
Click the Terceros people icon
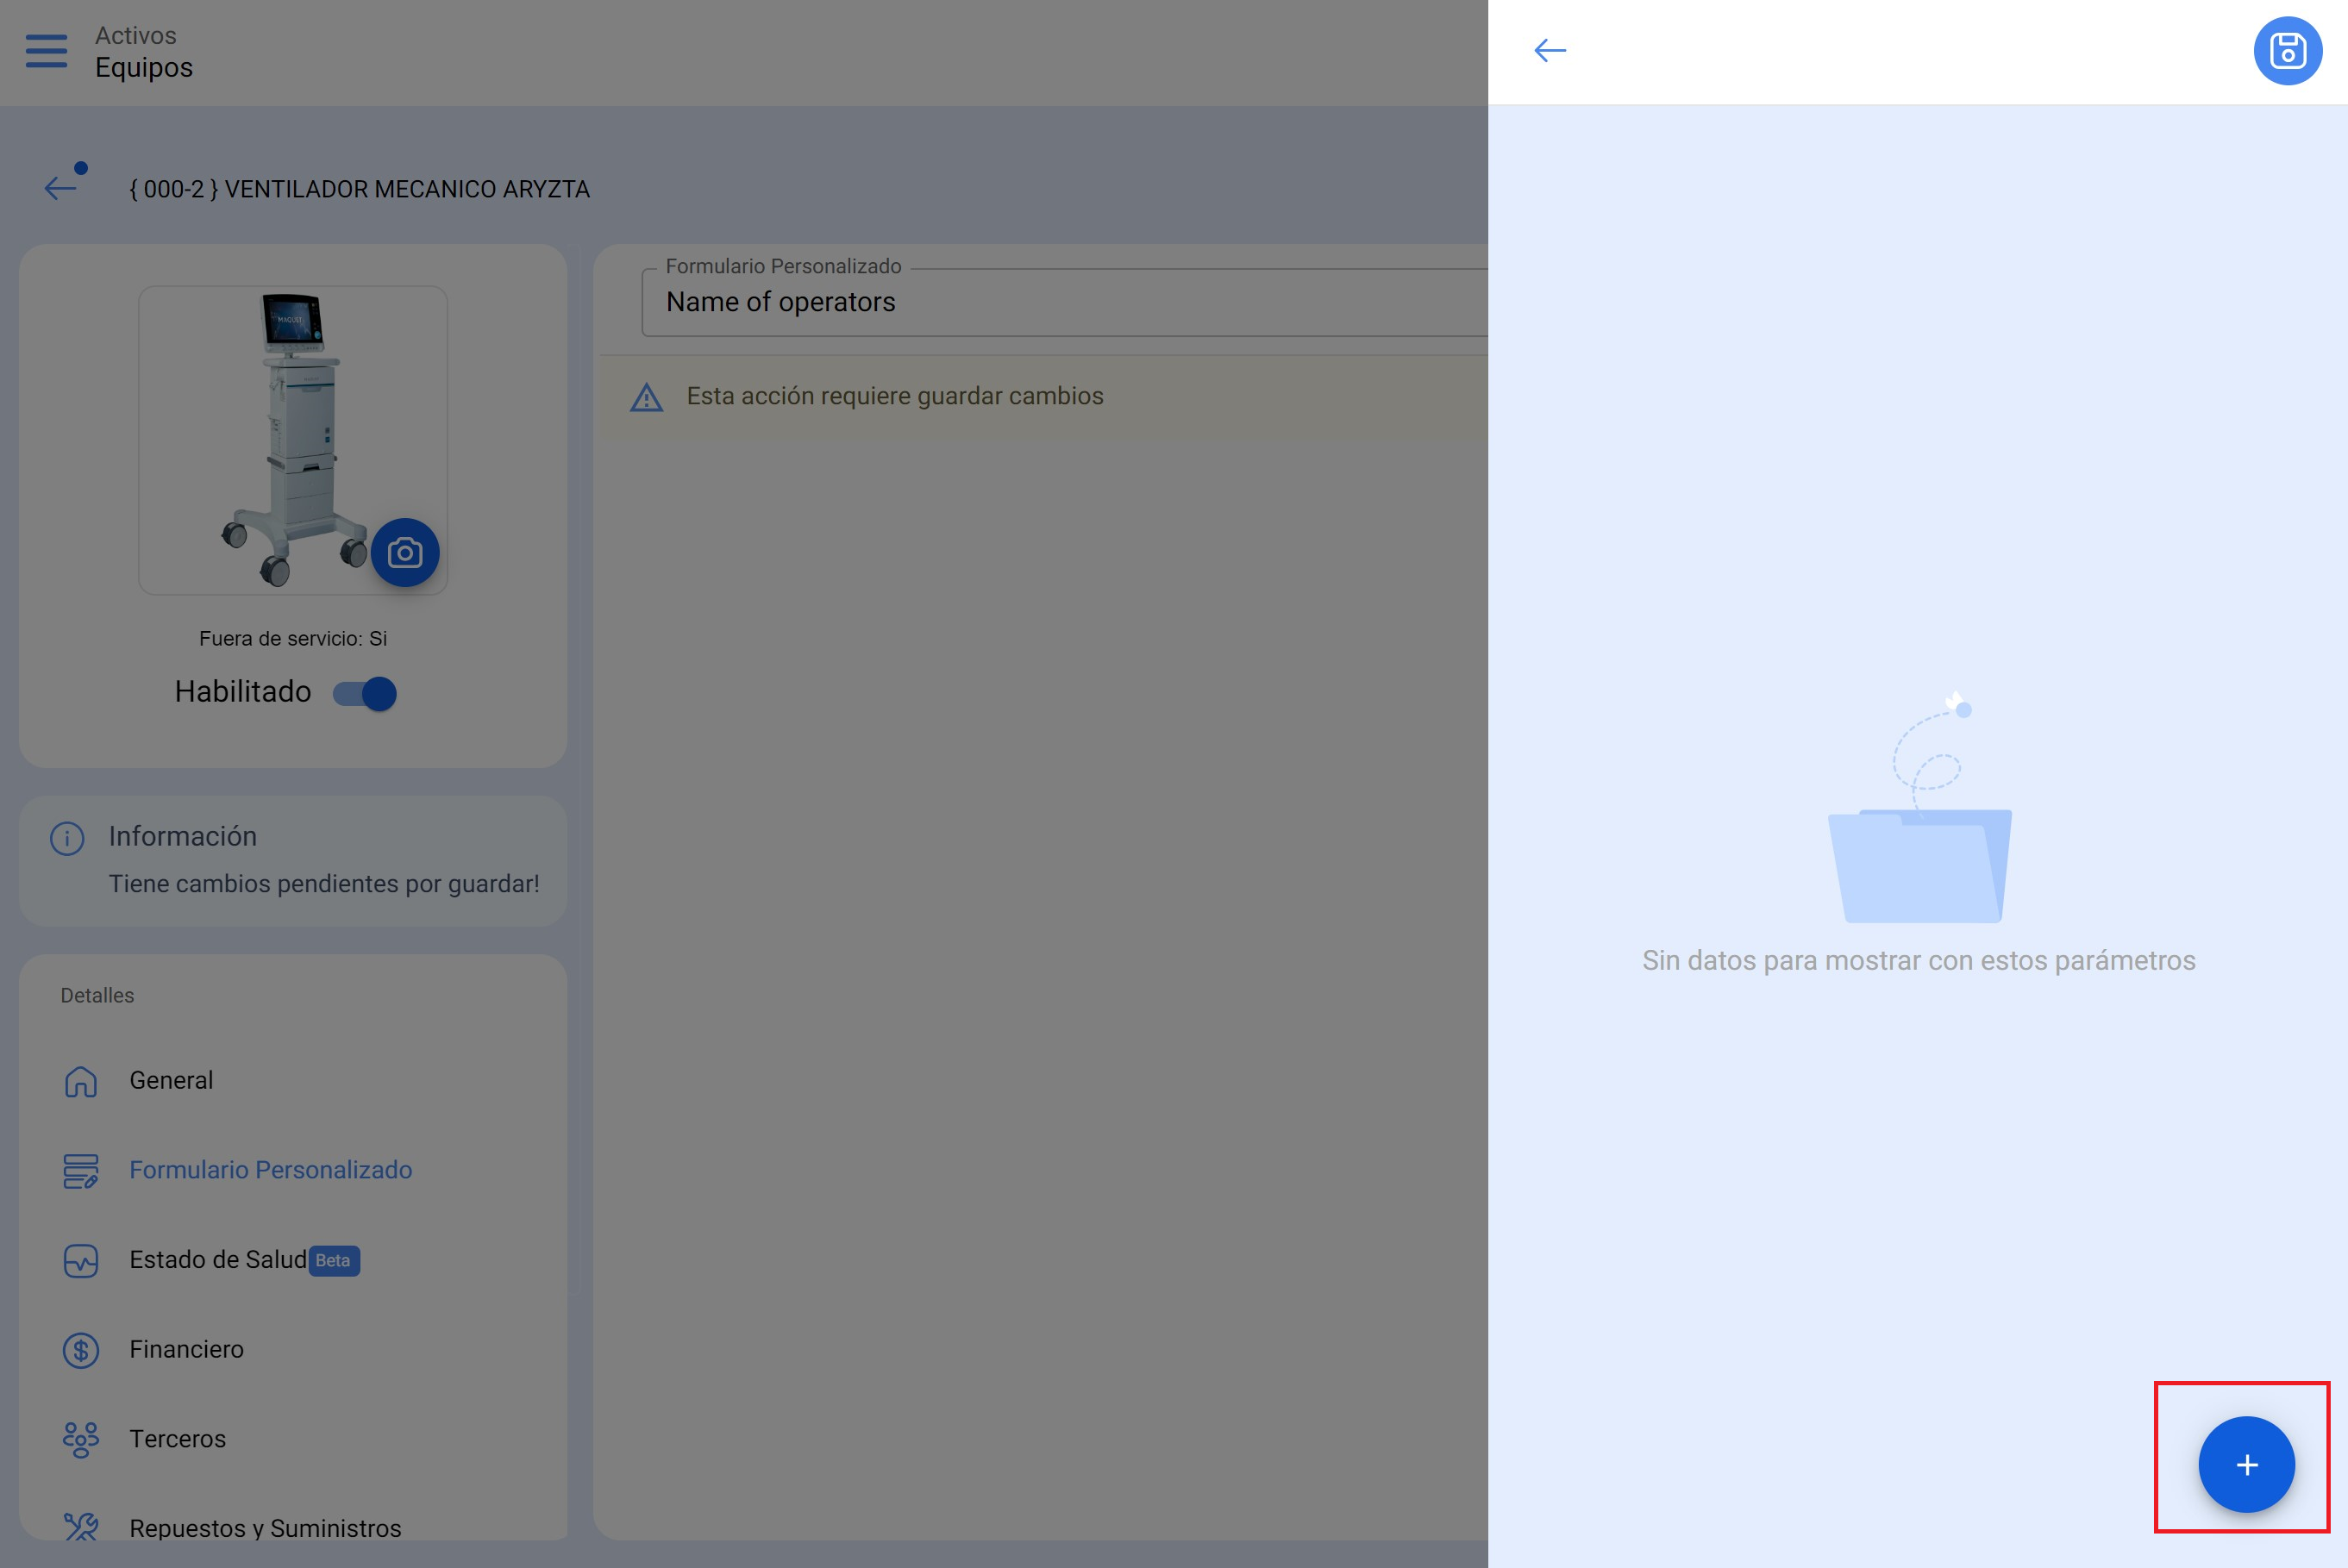coord(81,1440)
